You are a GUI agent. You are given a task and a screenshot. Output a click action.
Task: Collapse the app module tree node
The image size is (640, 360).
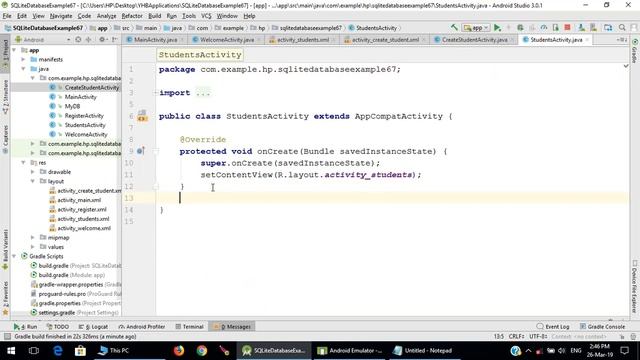click(x=15, y=50)
